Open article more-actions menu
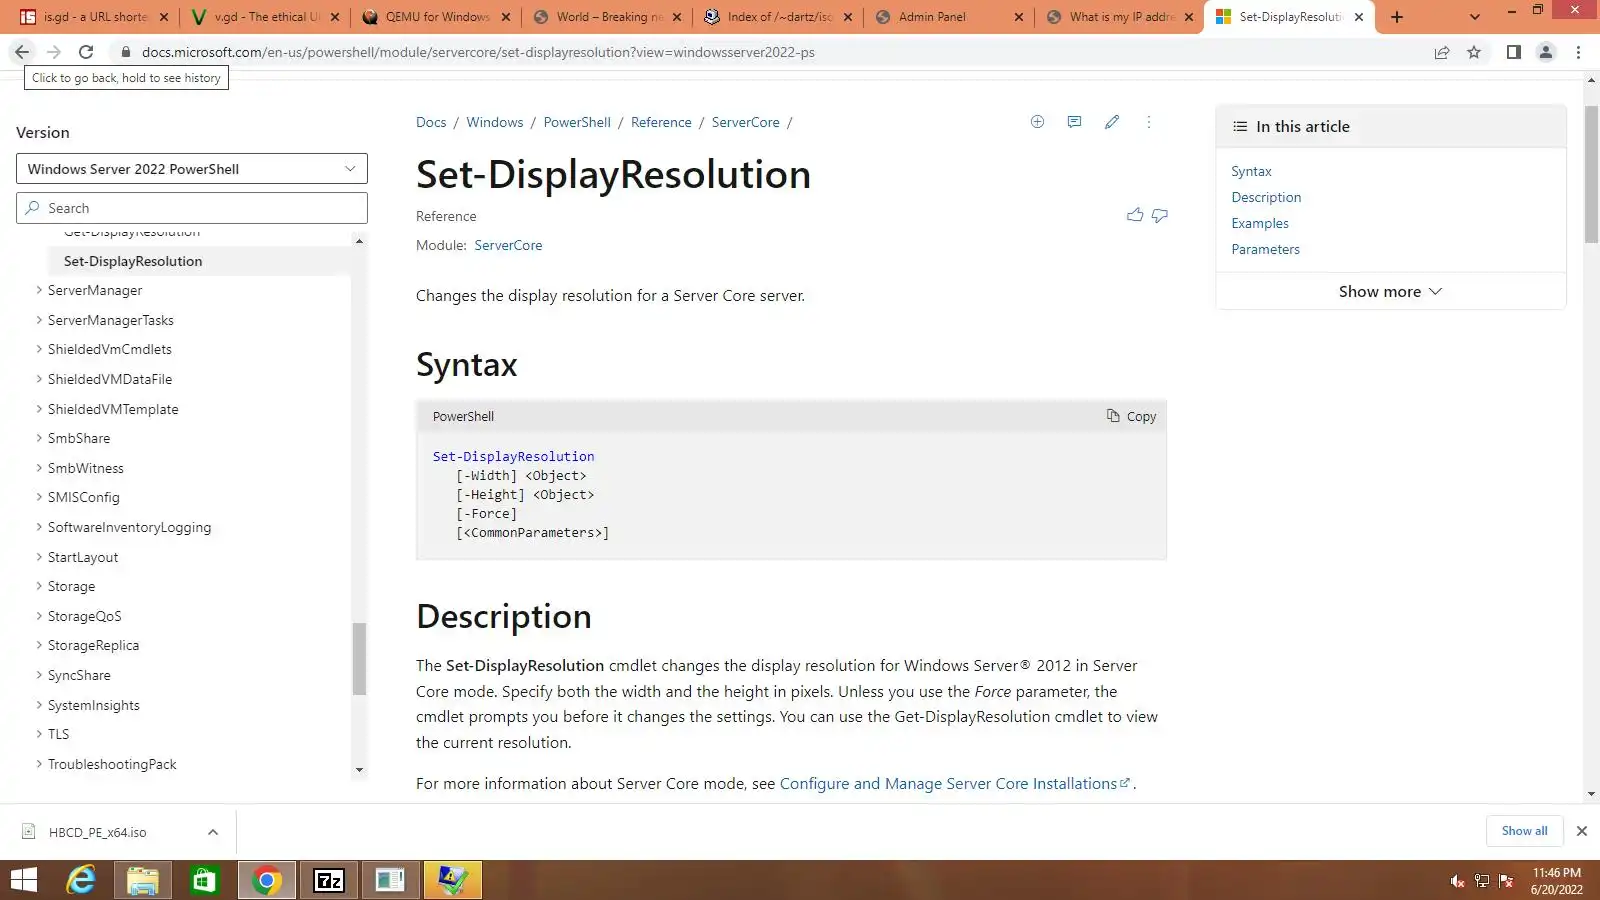The height and width of the screenshot is (900, 1600). click(1149, 122)
